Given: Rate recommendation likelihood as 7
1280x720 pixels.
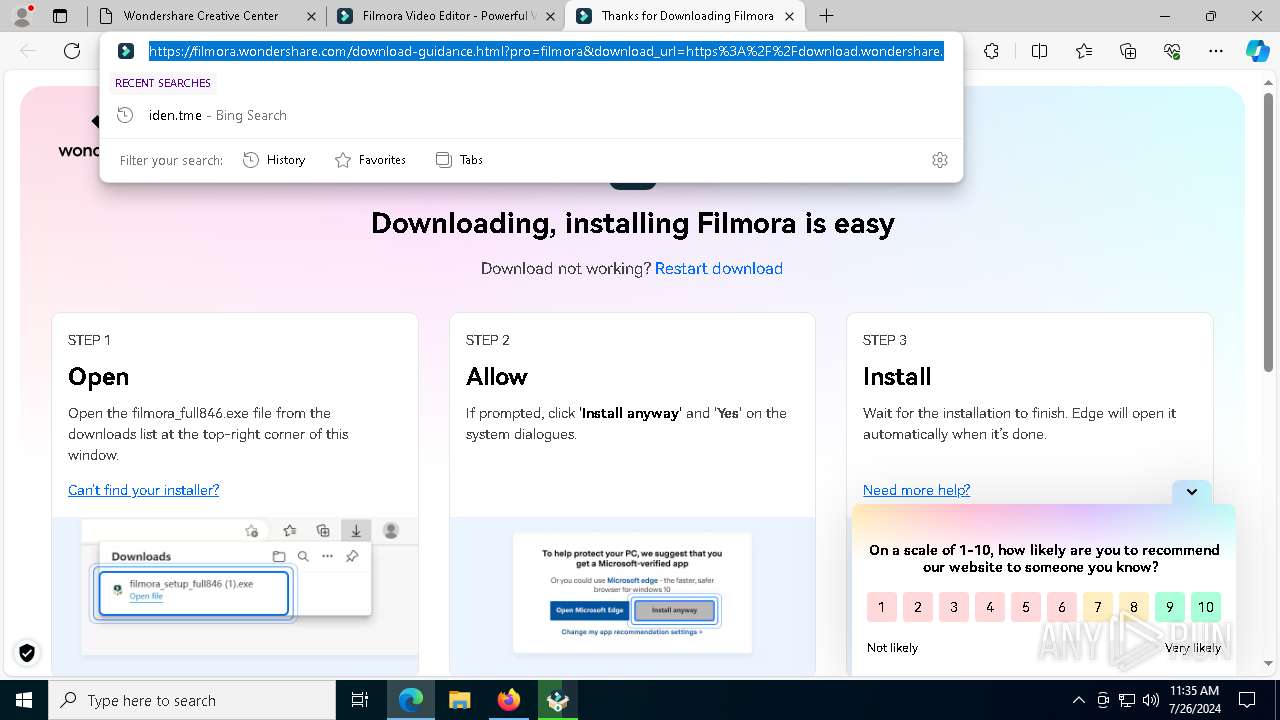Looking at the screenshot, I should coord(1097,607).
